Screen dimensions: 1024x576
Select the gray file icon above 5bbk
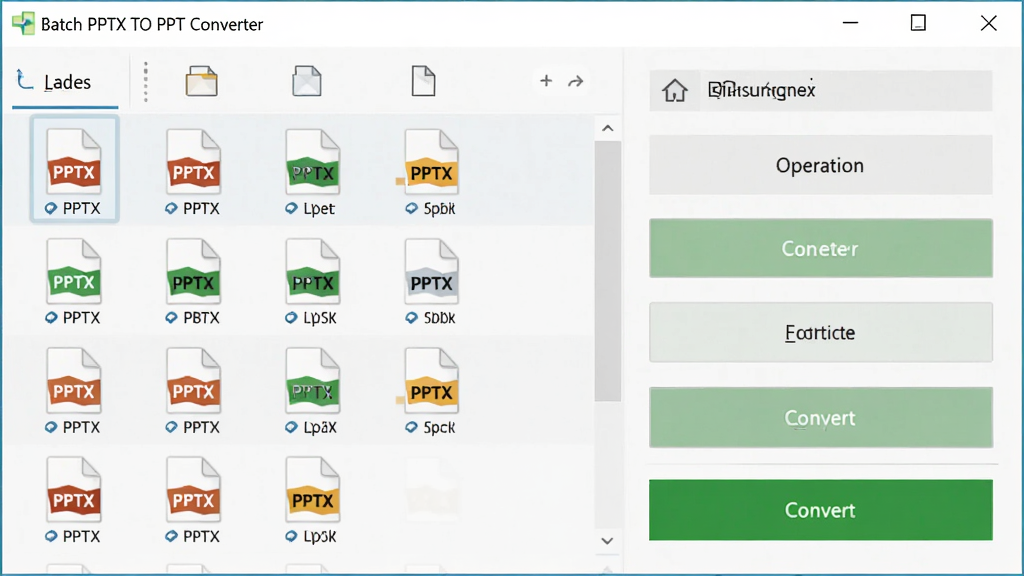(432, 271)
